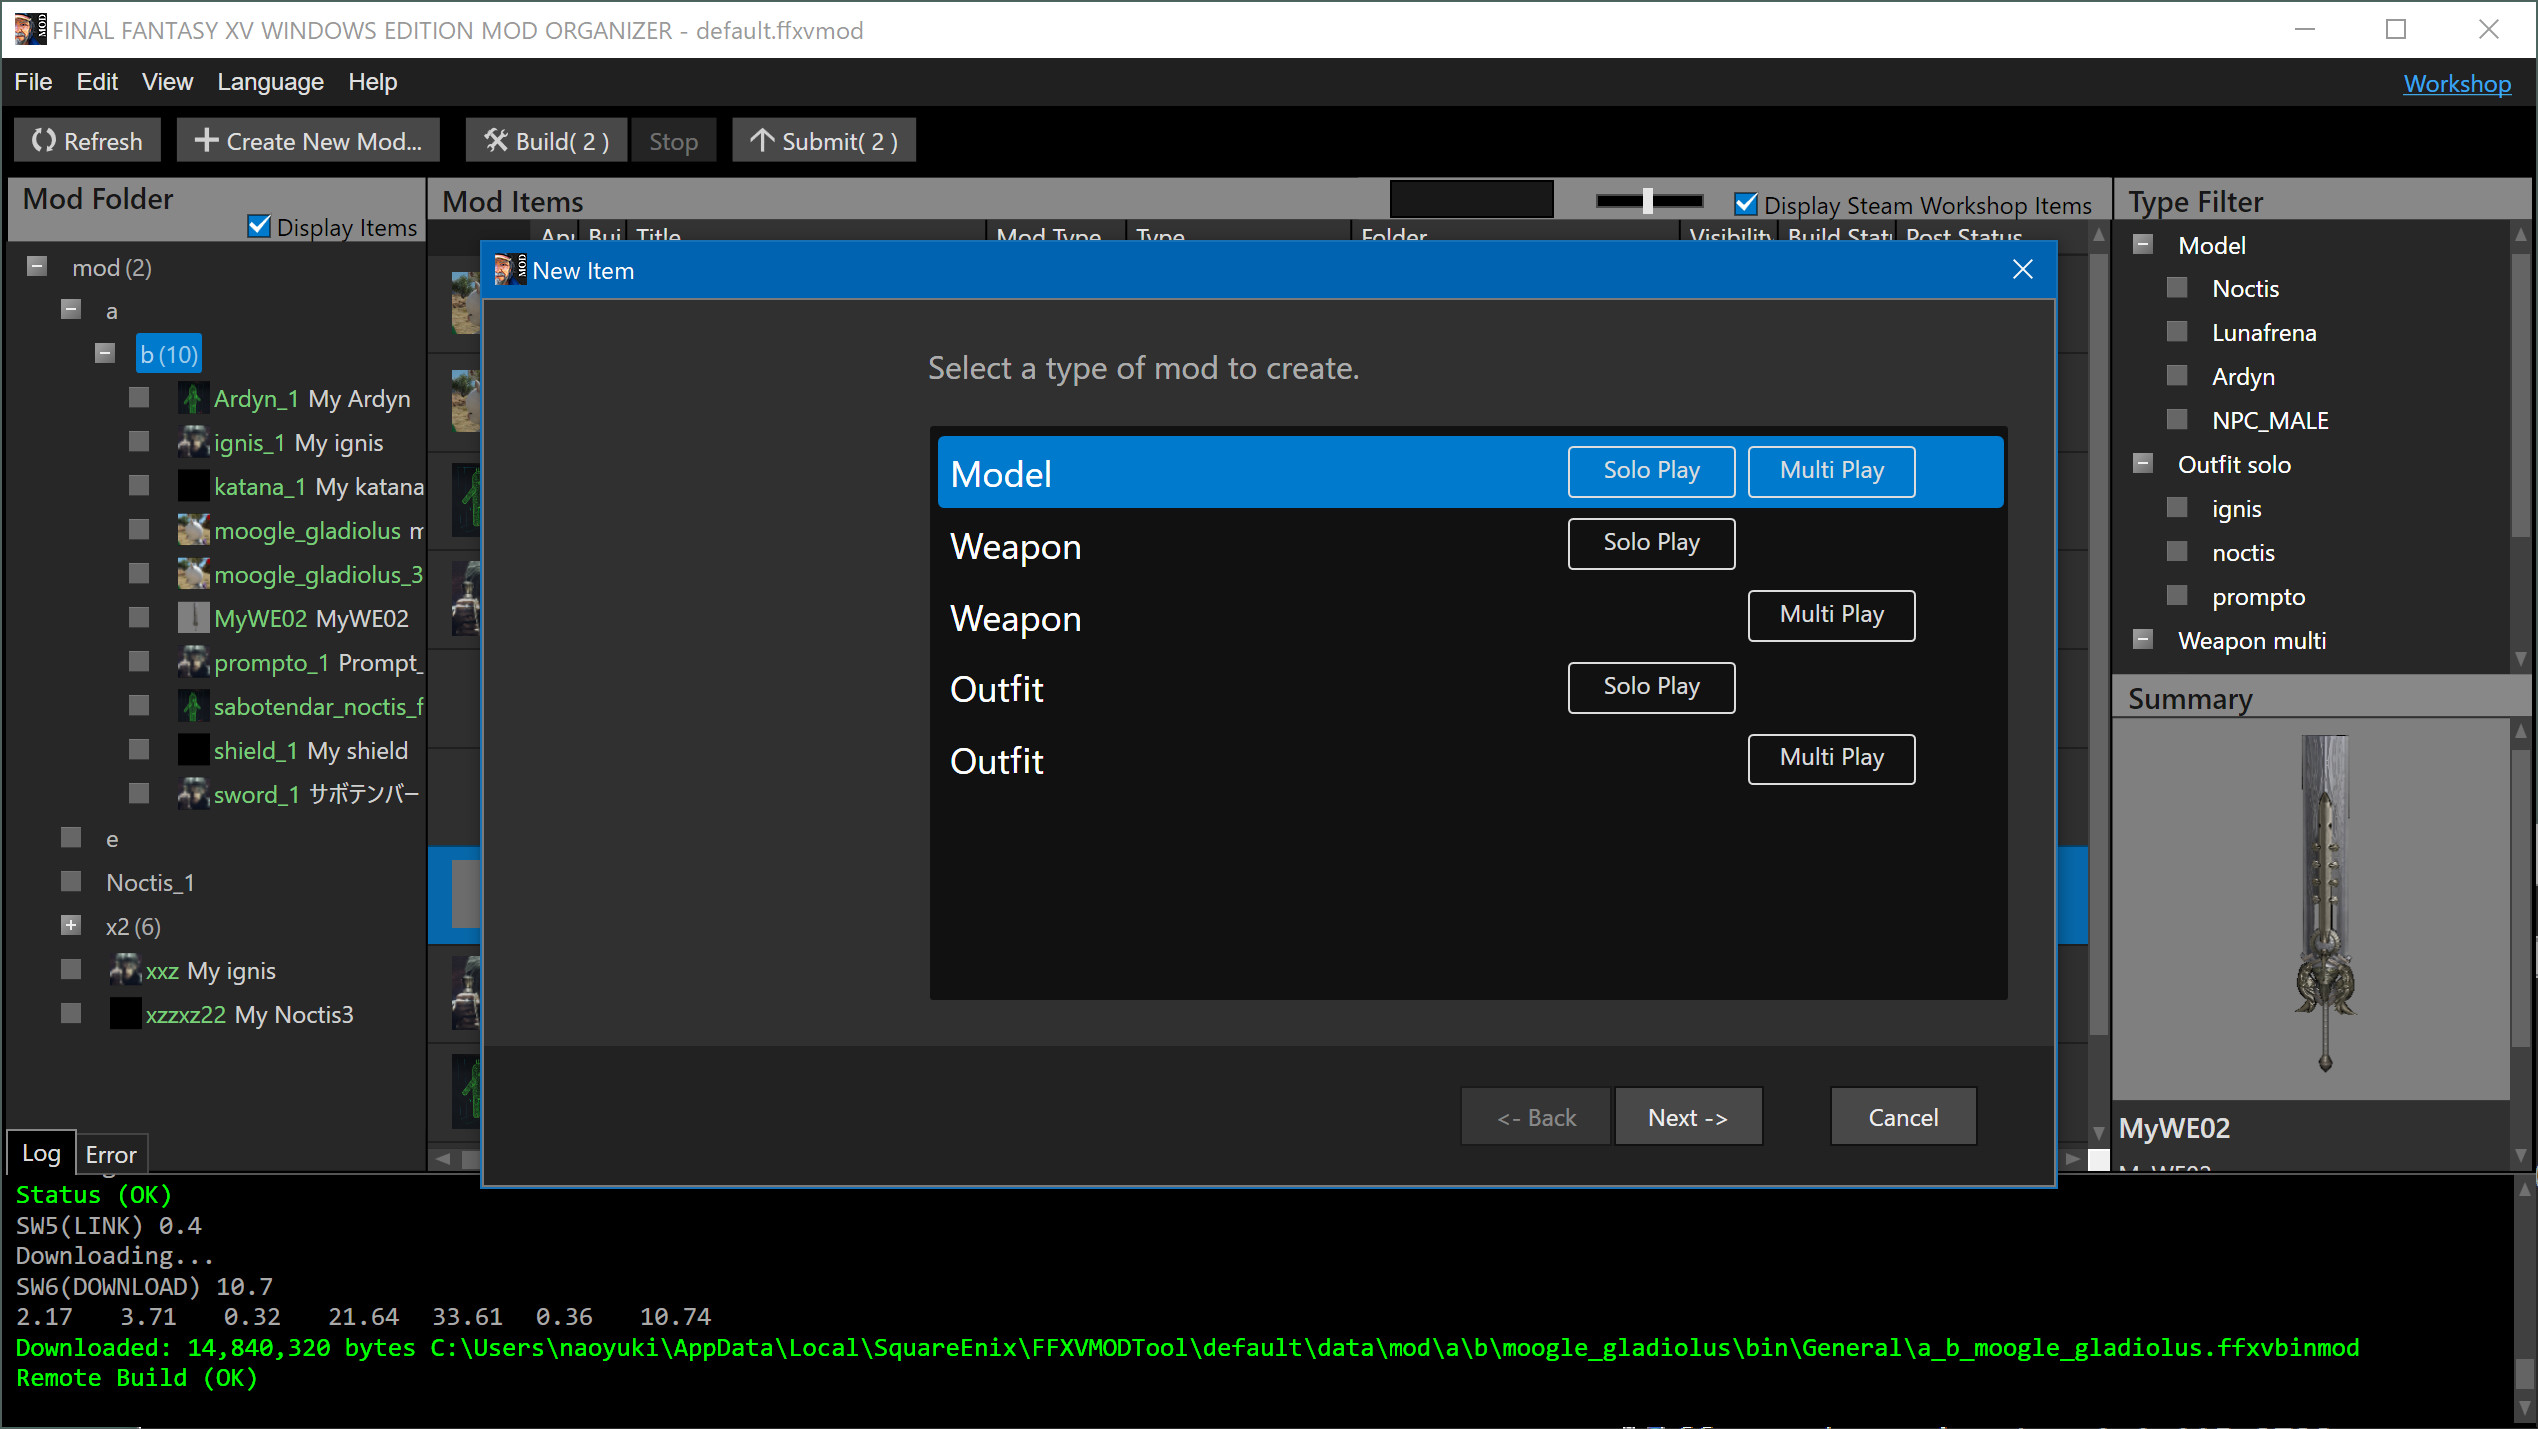Expand the x2 (6) tree node

70,925
